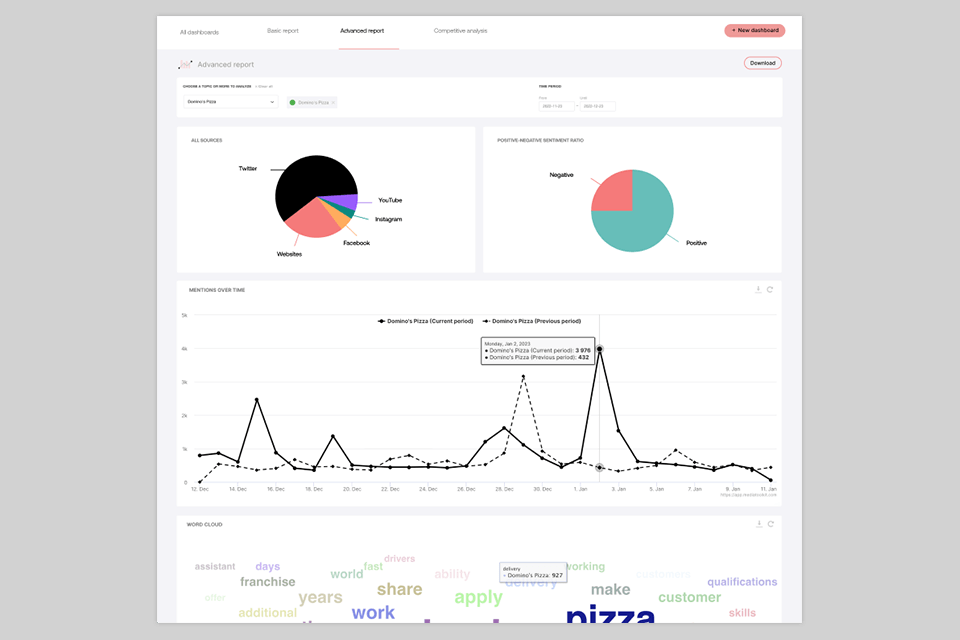
Task: Select the red Websites pie slice
Action: (x=311, y=220)
